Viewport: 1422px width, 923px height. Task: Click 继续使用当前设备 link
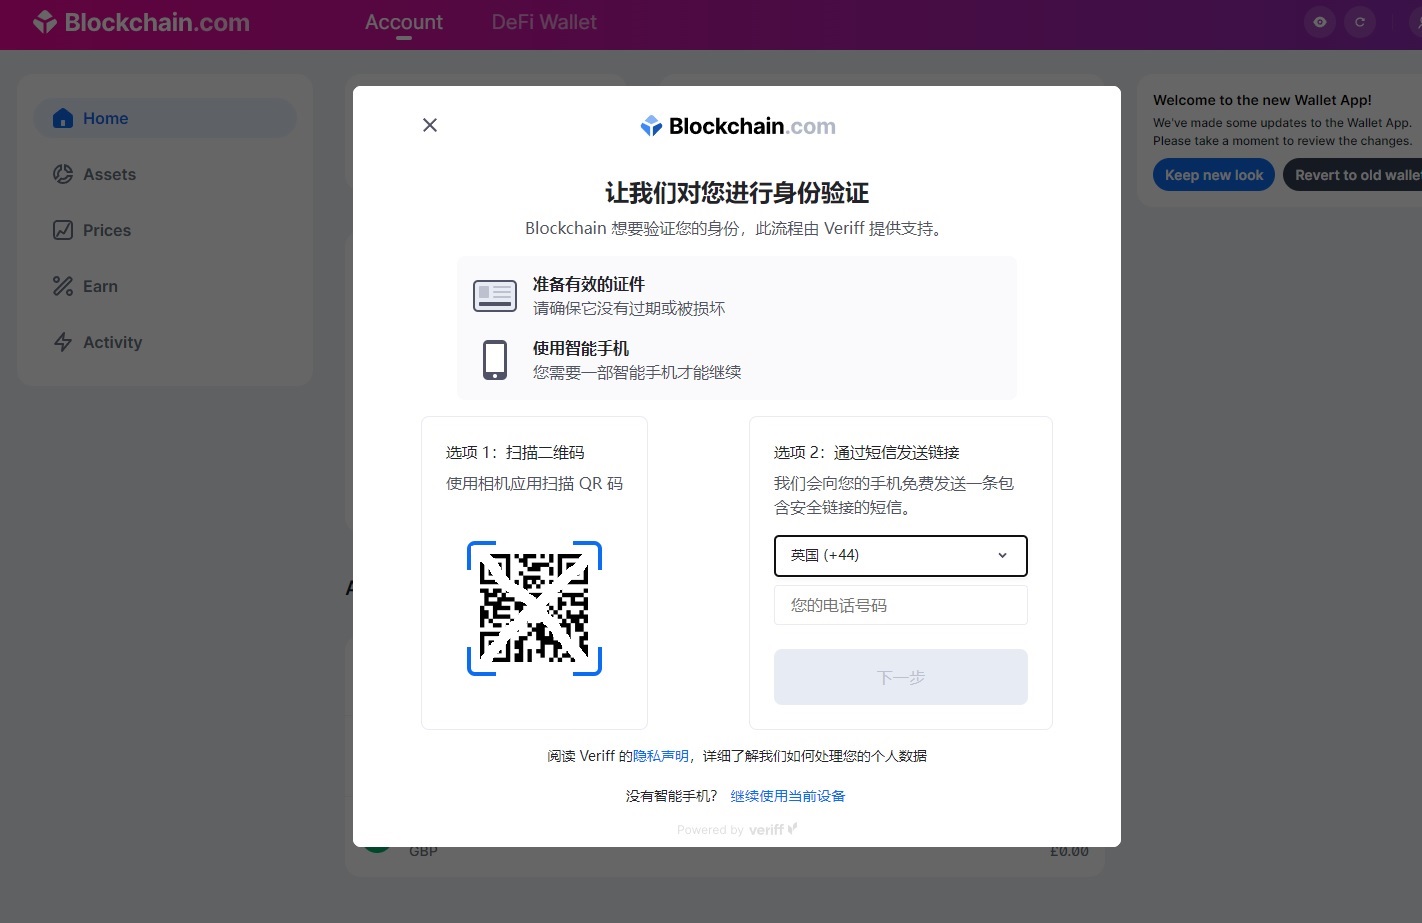click(x=788, y=796)
